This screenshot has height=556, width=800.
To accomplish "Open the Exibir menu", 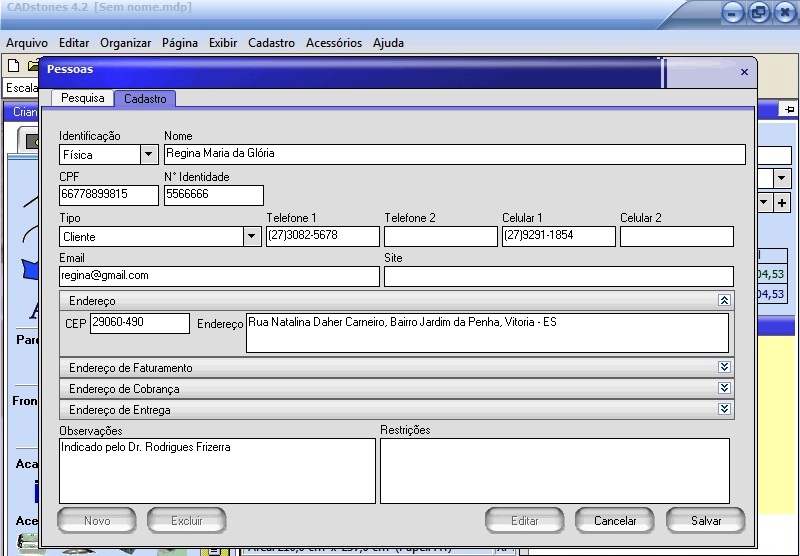I will coord(223,43).
